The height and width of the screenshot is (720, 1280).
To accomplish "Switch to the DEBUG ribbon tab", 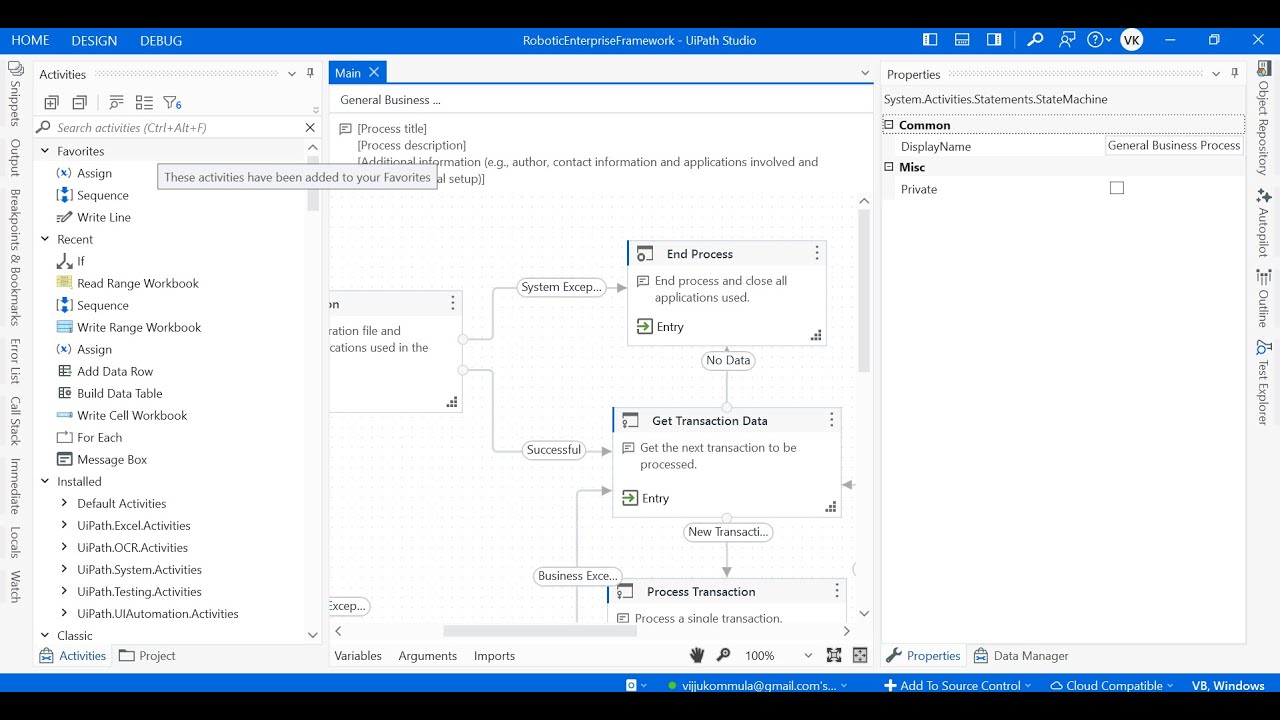I will [x=161, y=40].
